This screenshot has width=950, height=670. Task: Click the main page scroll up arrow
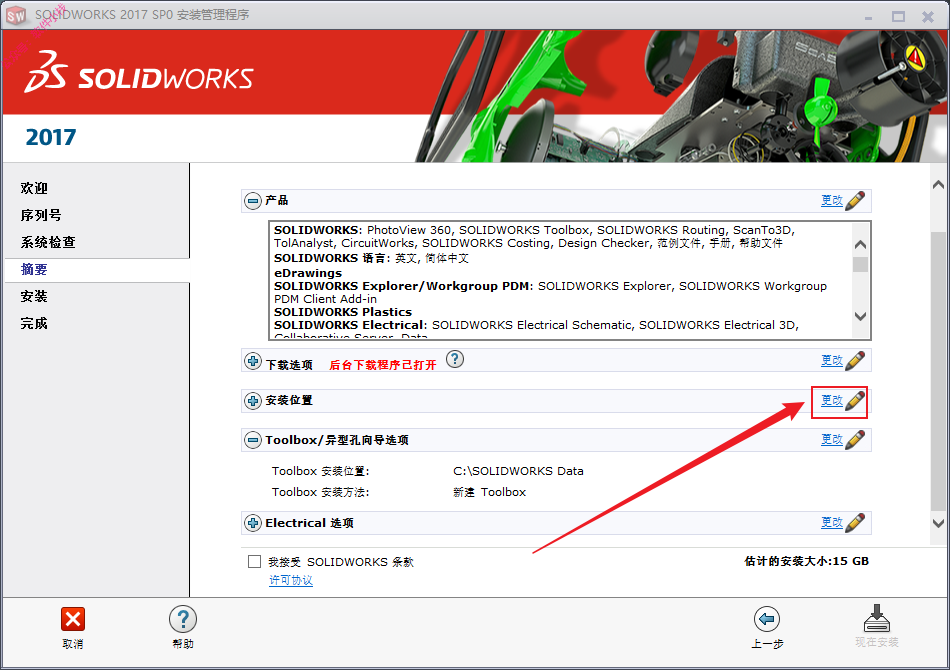[x=938, y=185]
